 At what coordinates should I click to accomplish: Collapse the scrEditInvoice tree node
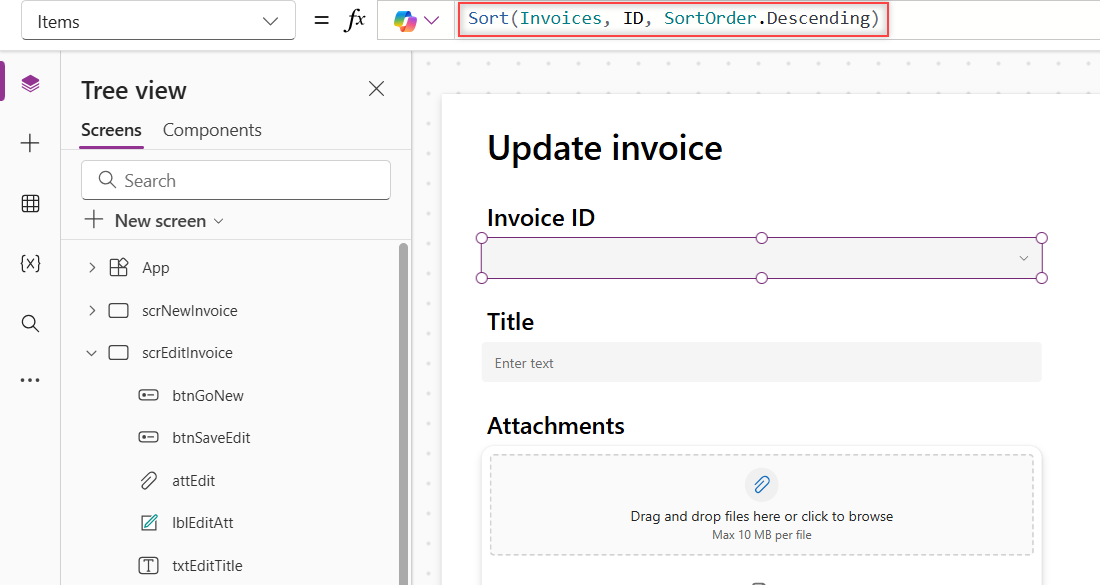coord(92,353)
